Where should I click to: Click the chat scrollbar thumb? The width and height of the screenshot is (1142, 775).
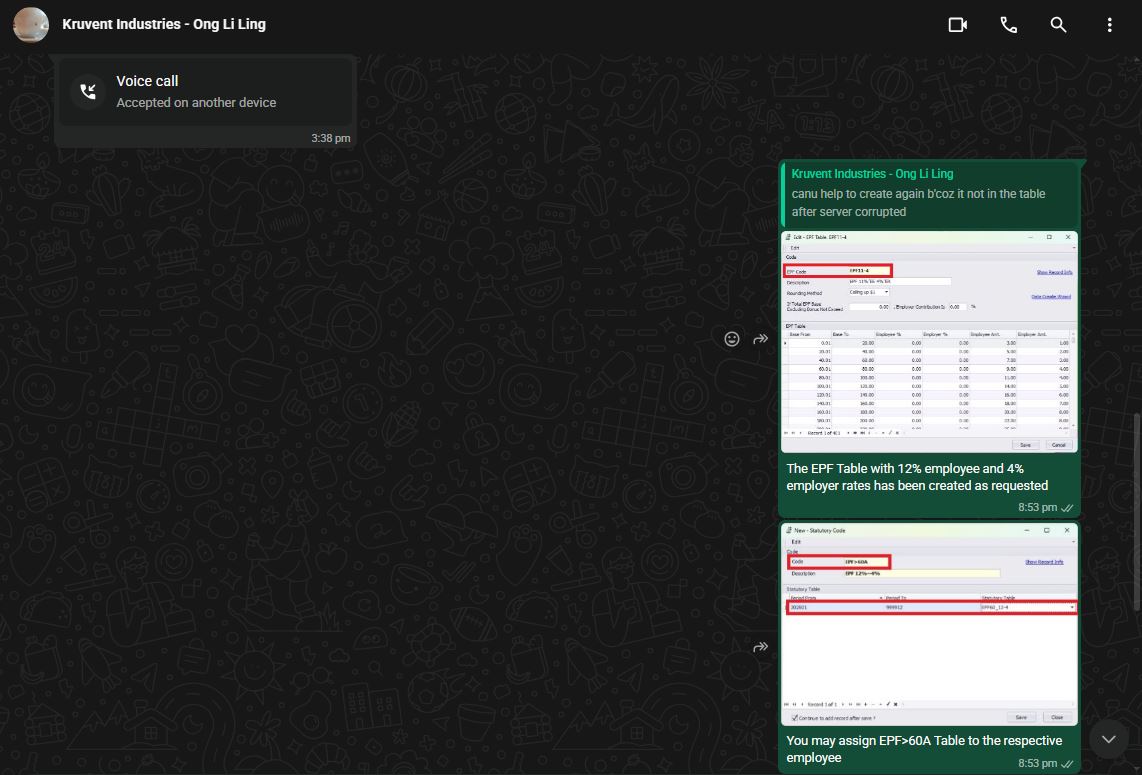(1136, 513)
